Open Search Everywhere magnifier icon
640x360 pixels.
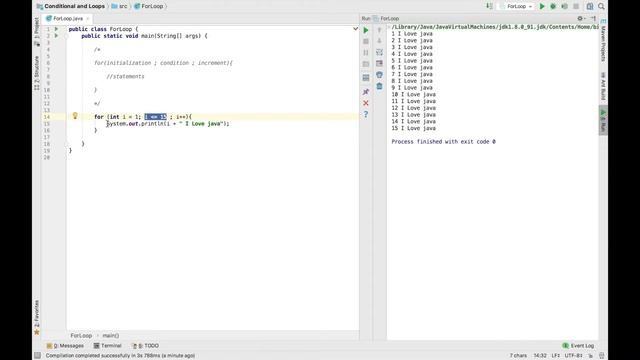(601, 6)
